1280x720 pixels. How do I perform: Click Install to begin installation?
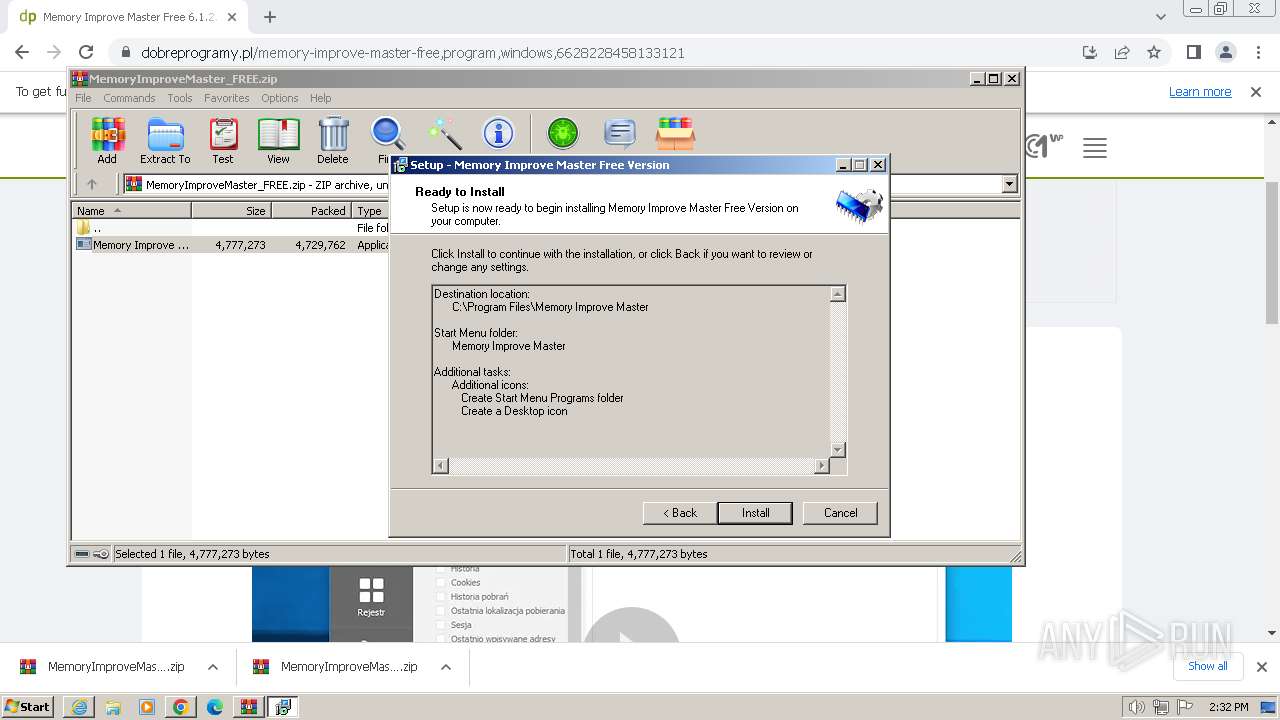(755, 513)
